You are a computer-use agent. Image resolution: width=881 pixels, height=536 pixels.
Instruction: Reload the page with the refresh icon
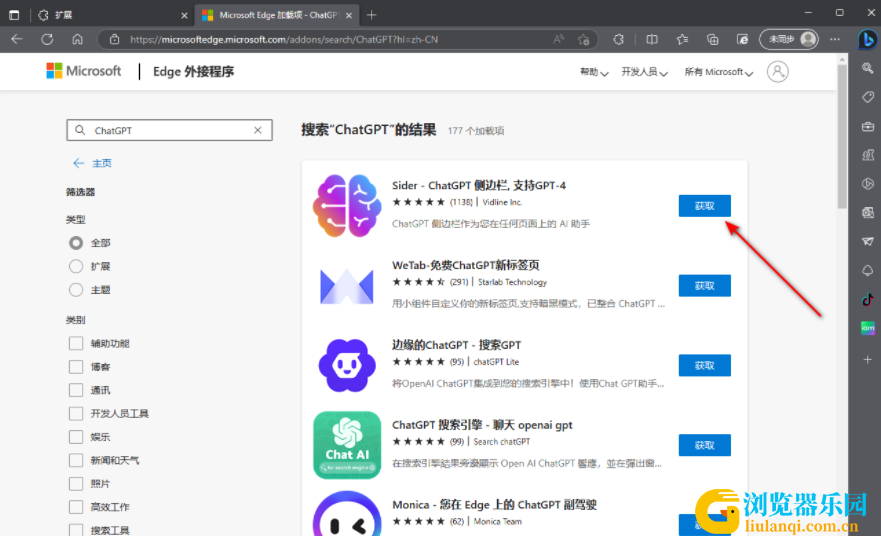pyautogui.click(x=47, y=39)
